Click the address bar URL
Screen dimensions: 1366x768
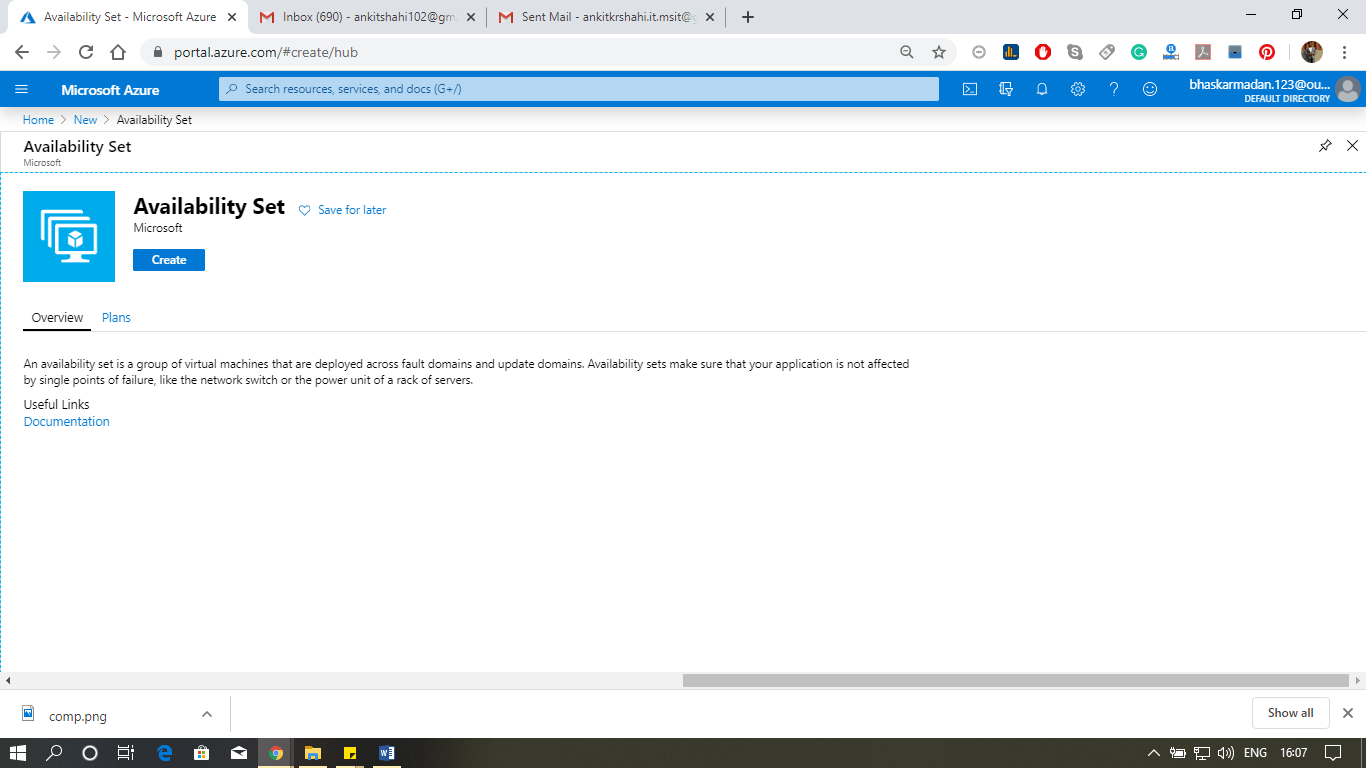[x=266, y=52]
